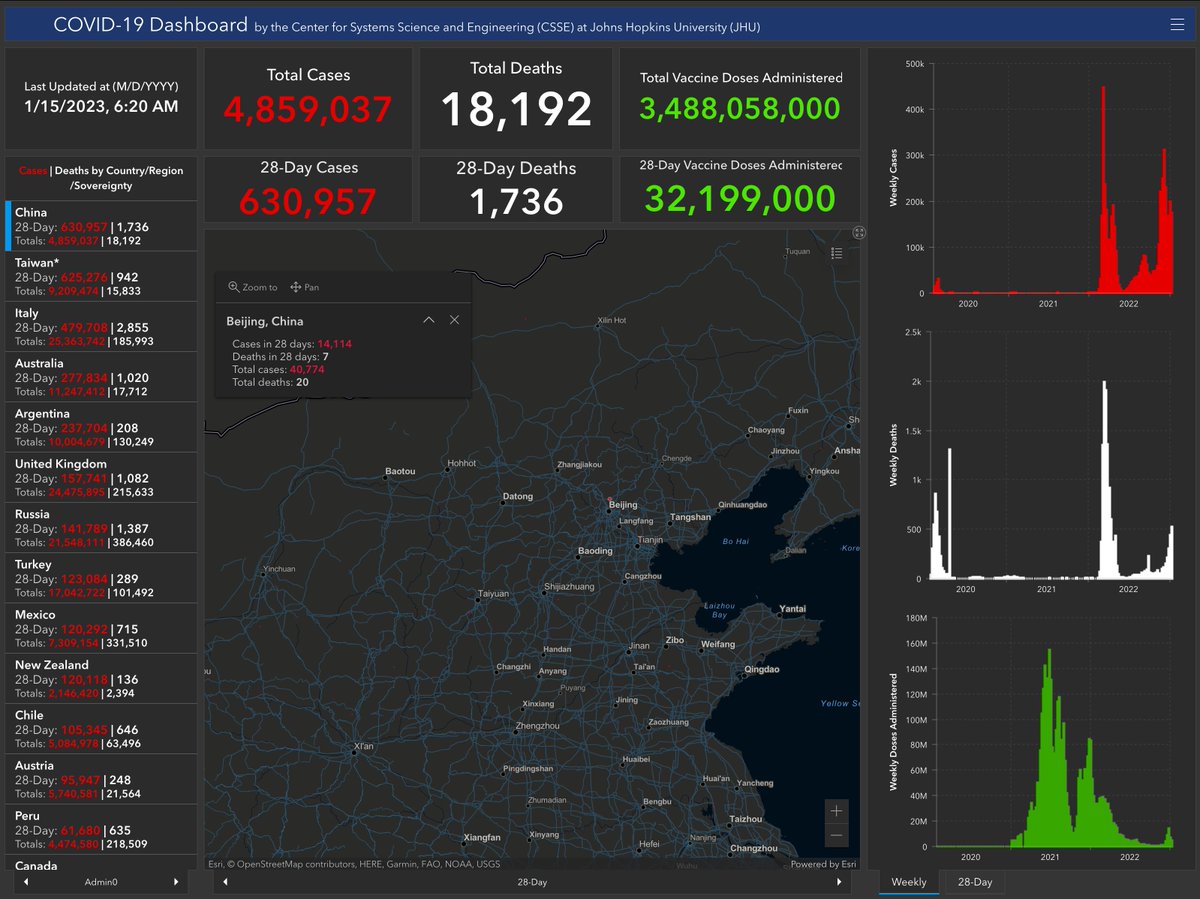Go to next Admin0 list view
The image size is (1200, 899).
[176, 882]
